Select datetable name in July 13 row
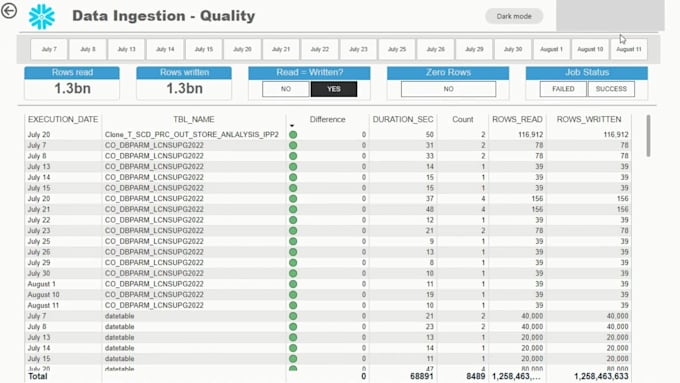This screenshot has height=383, width=680. coord(119,337)
